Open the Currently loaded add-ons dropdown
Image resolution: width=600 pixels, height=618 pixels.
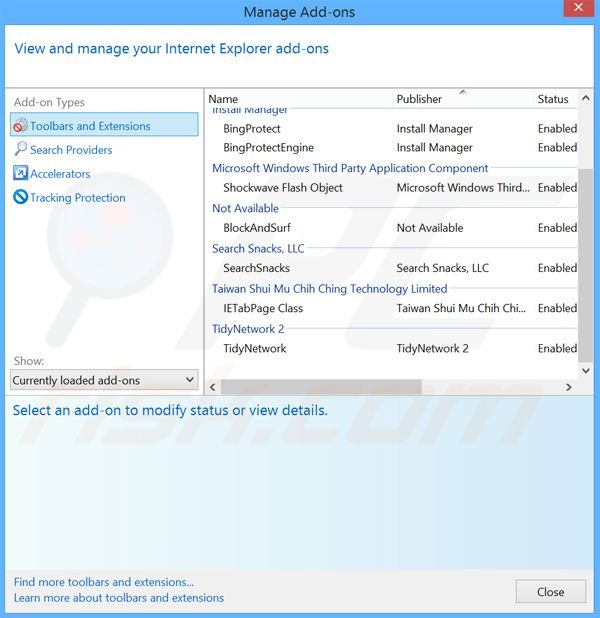pos(104,380)
